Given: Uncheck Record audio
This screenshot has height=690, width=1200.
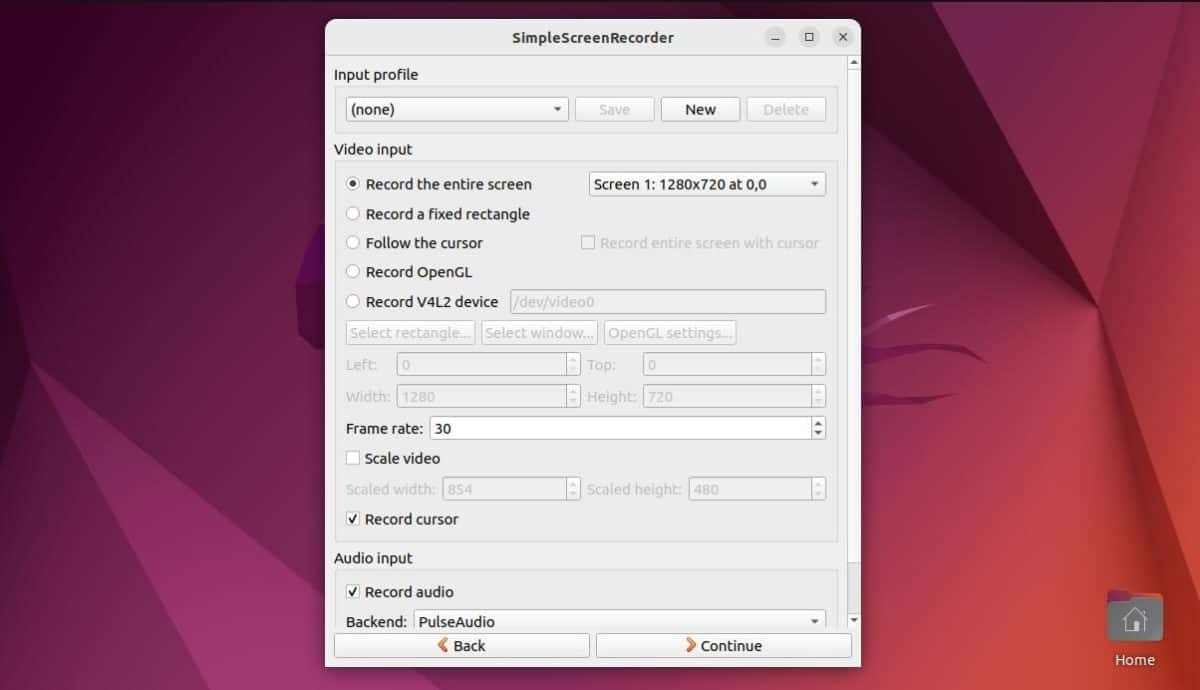Looking at the screenshot, I should click(x=352, y=592).
